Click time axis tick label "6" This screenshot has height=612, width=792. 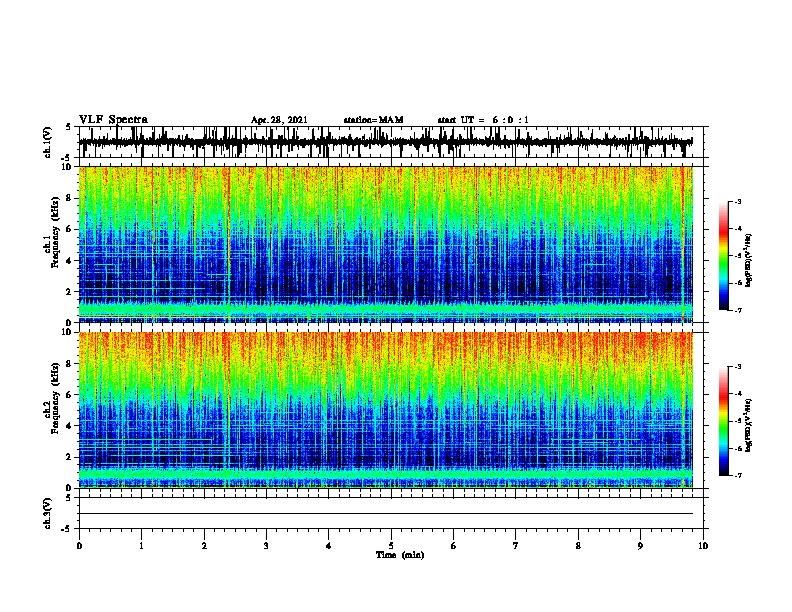tap(454, 546)
